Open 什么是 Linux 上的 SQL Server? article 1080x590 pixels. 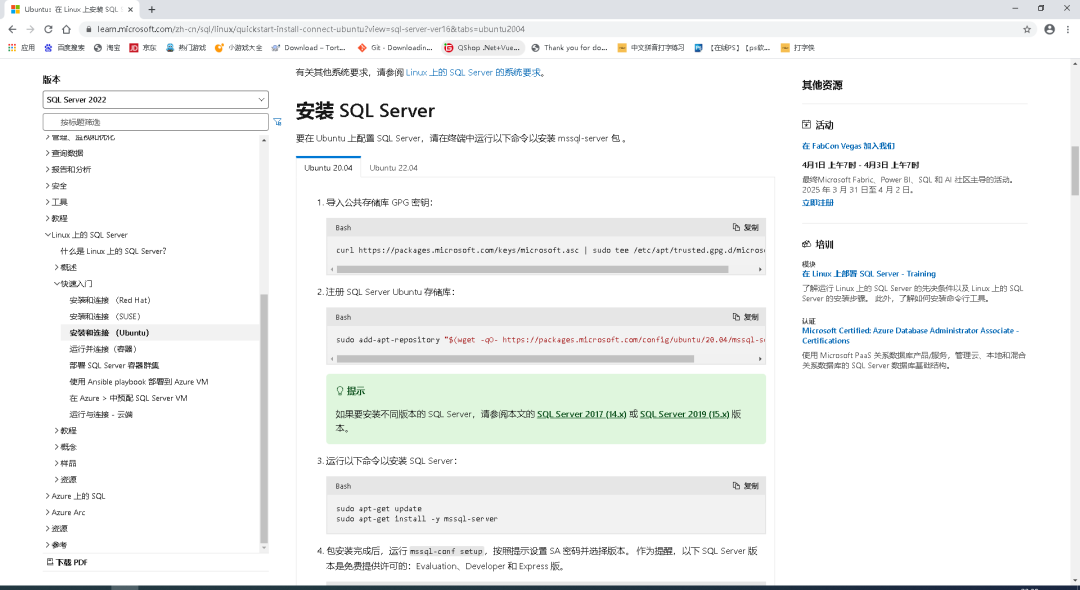tap(114, 251)
